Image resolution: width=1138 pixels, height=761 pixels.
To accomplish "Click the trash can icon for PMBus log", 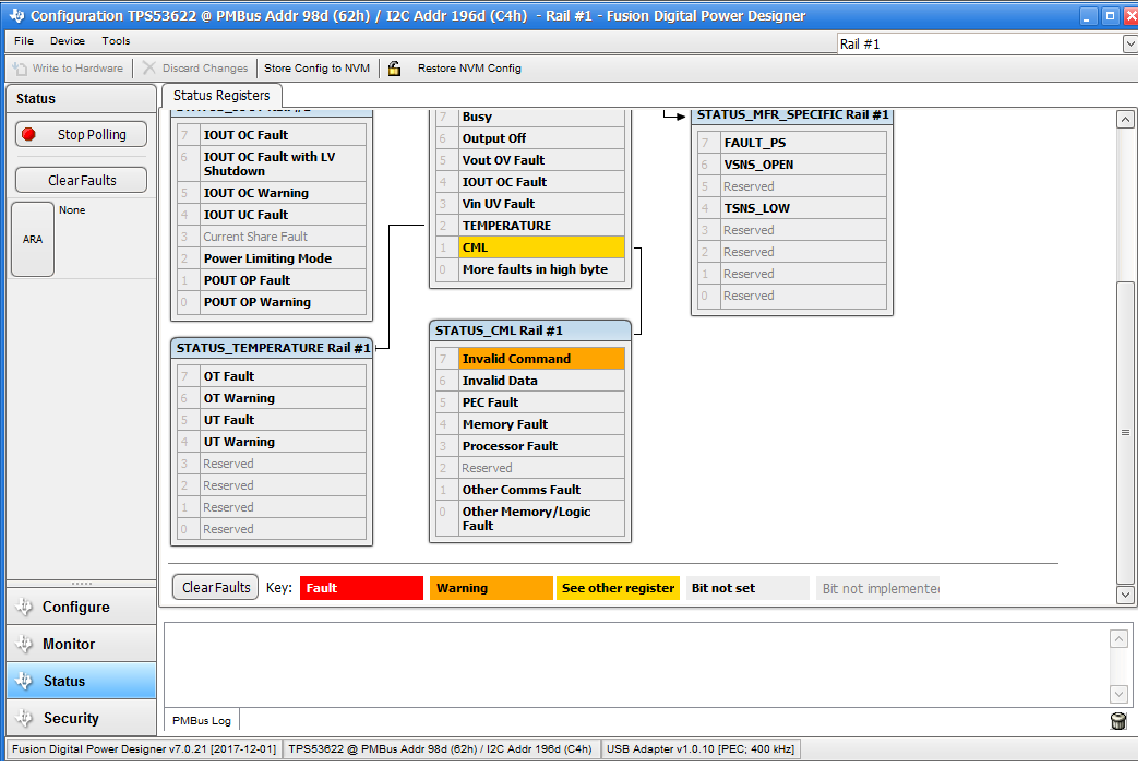I will click(x=1118, y=720).
